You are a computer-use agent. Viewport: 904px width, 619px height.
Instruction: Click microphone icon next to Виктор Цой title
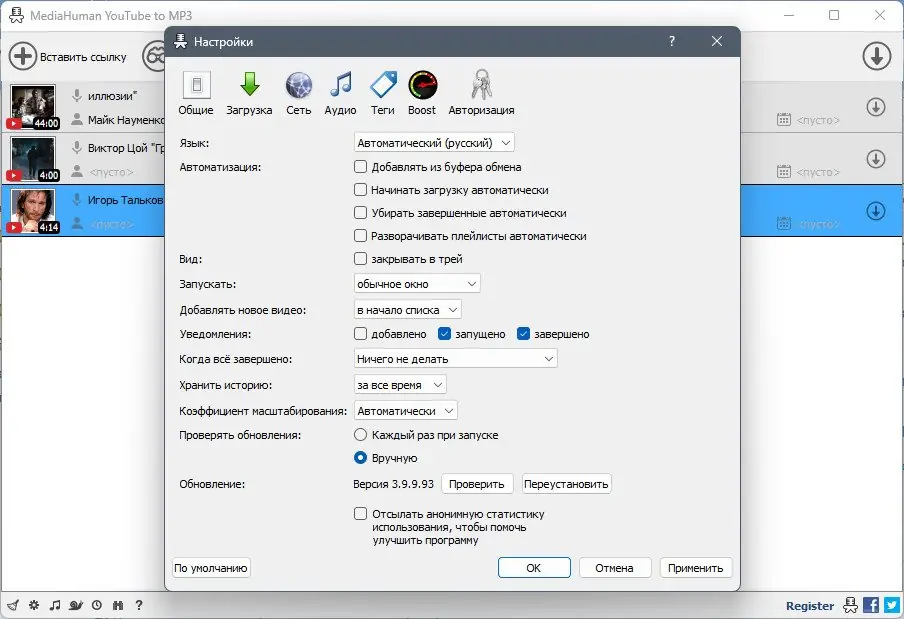(77, 148)
